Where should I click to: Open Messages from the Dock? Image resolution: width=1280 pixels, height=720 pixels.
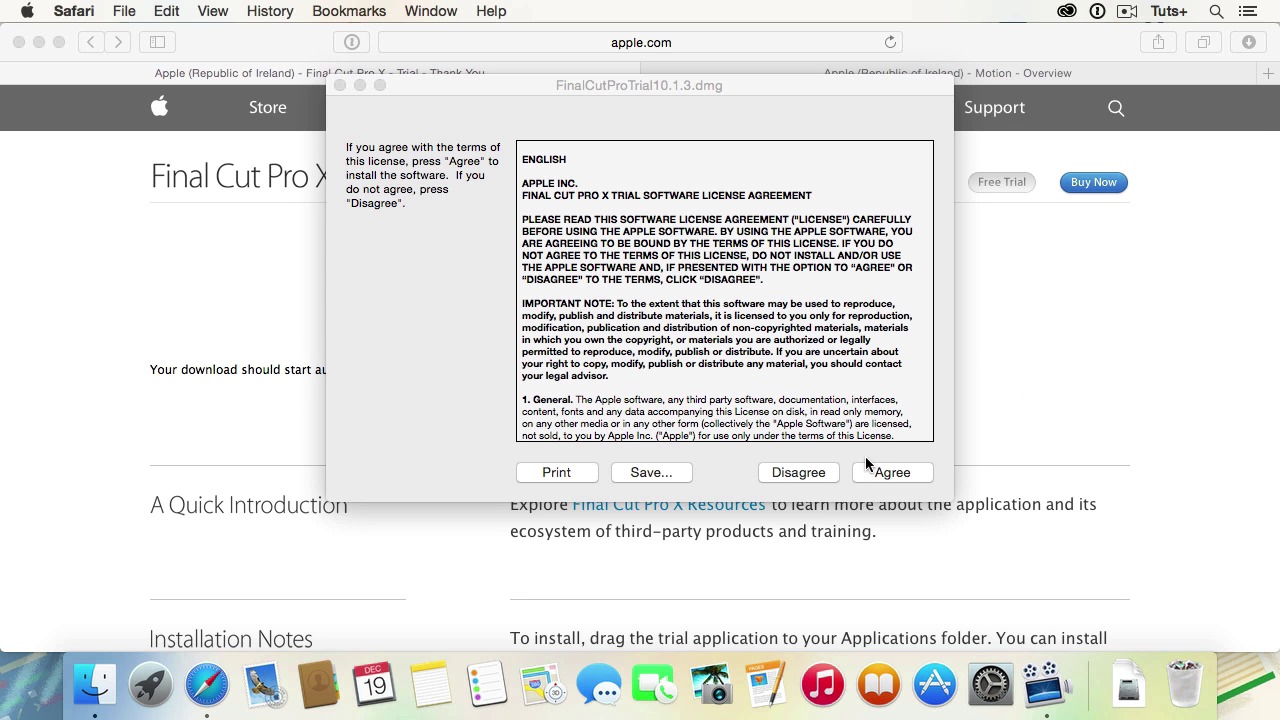click(x=599, y=685)
